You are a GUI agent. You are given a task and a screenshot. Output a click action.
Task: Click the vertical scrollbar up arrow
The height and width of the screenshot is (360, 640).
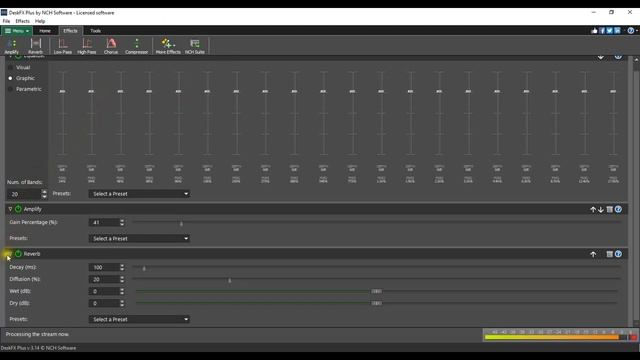(636, 60)
